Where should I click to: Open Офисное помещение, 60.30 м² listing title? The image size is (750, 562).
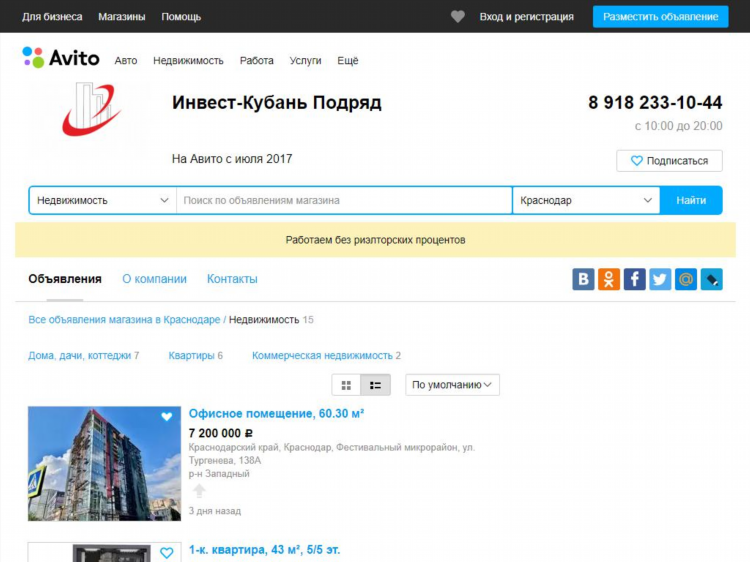[276, 414]
